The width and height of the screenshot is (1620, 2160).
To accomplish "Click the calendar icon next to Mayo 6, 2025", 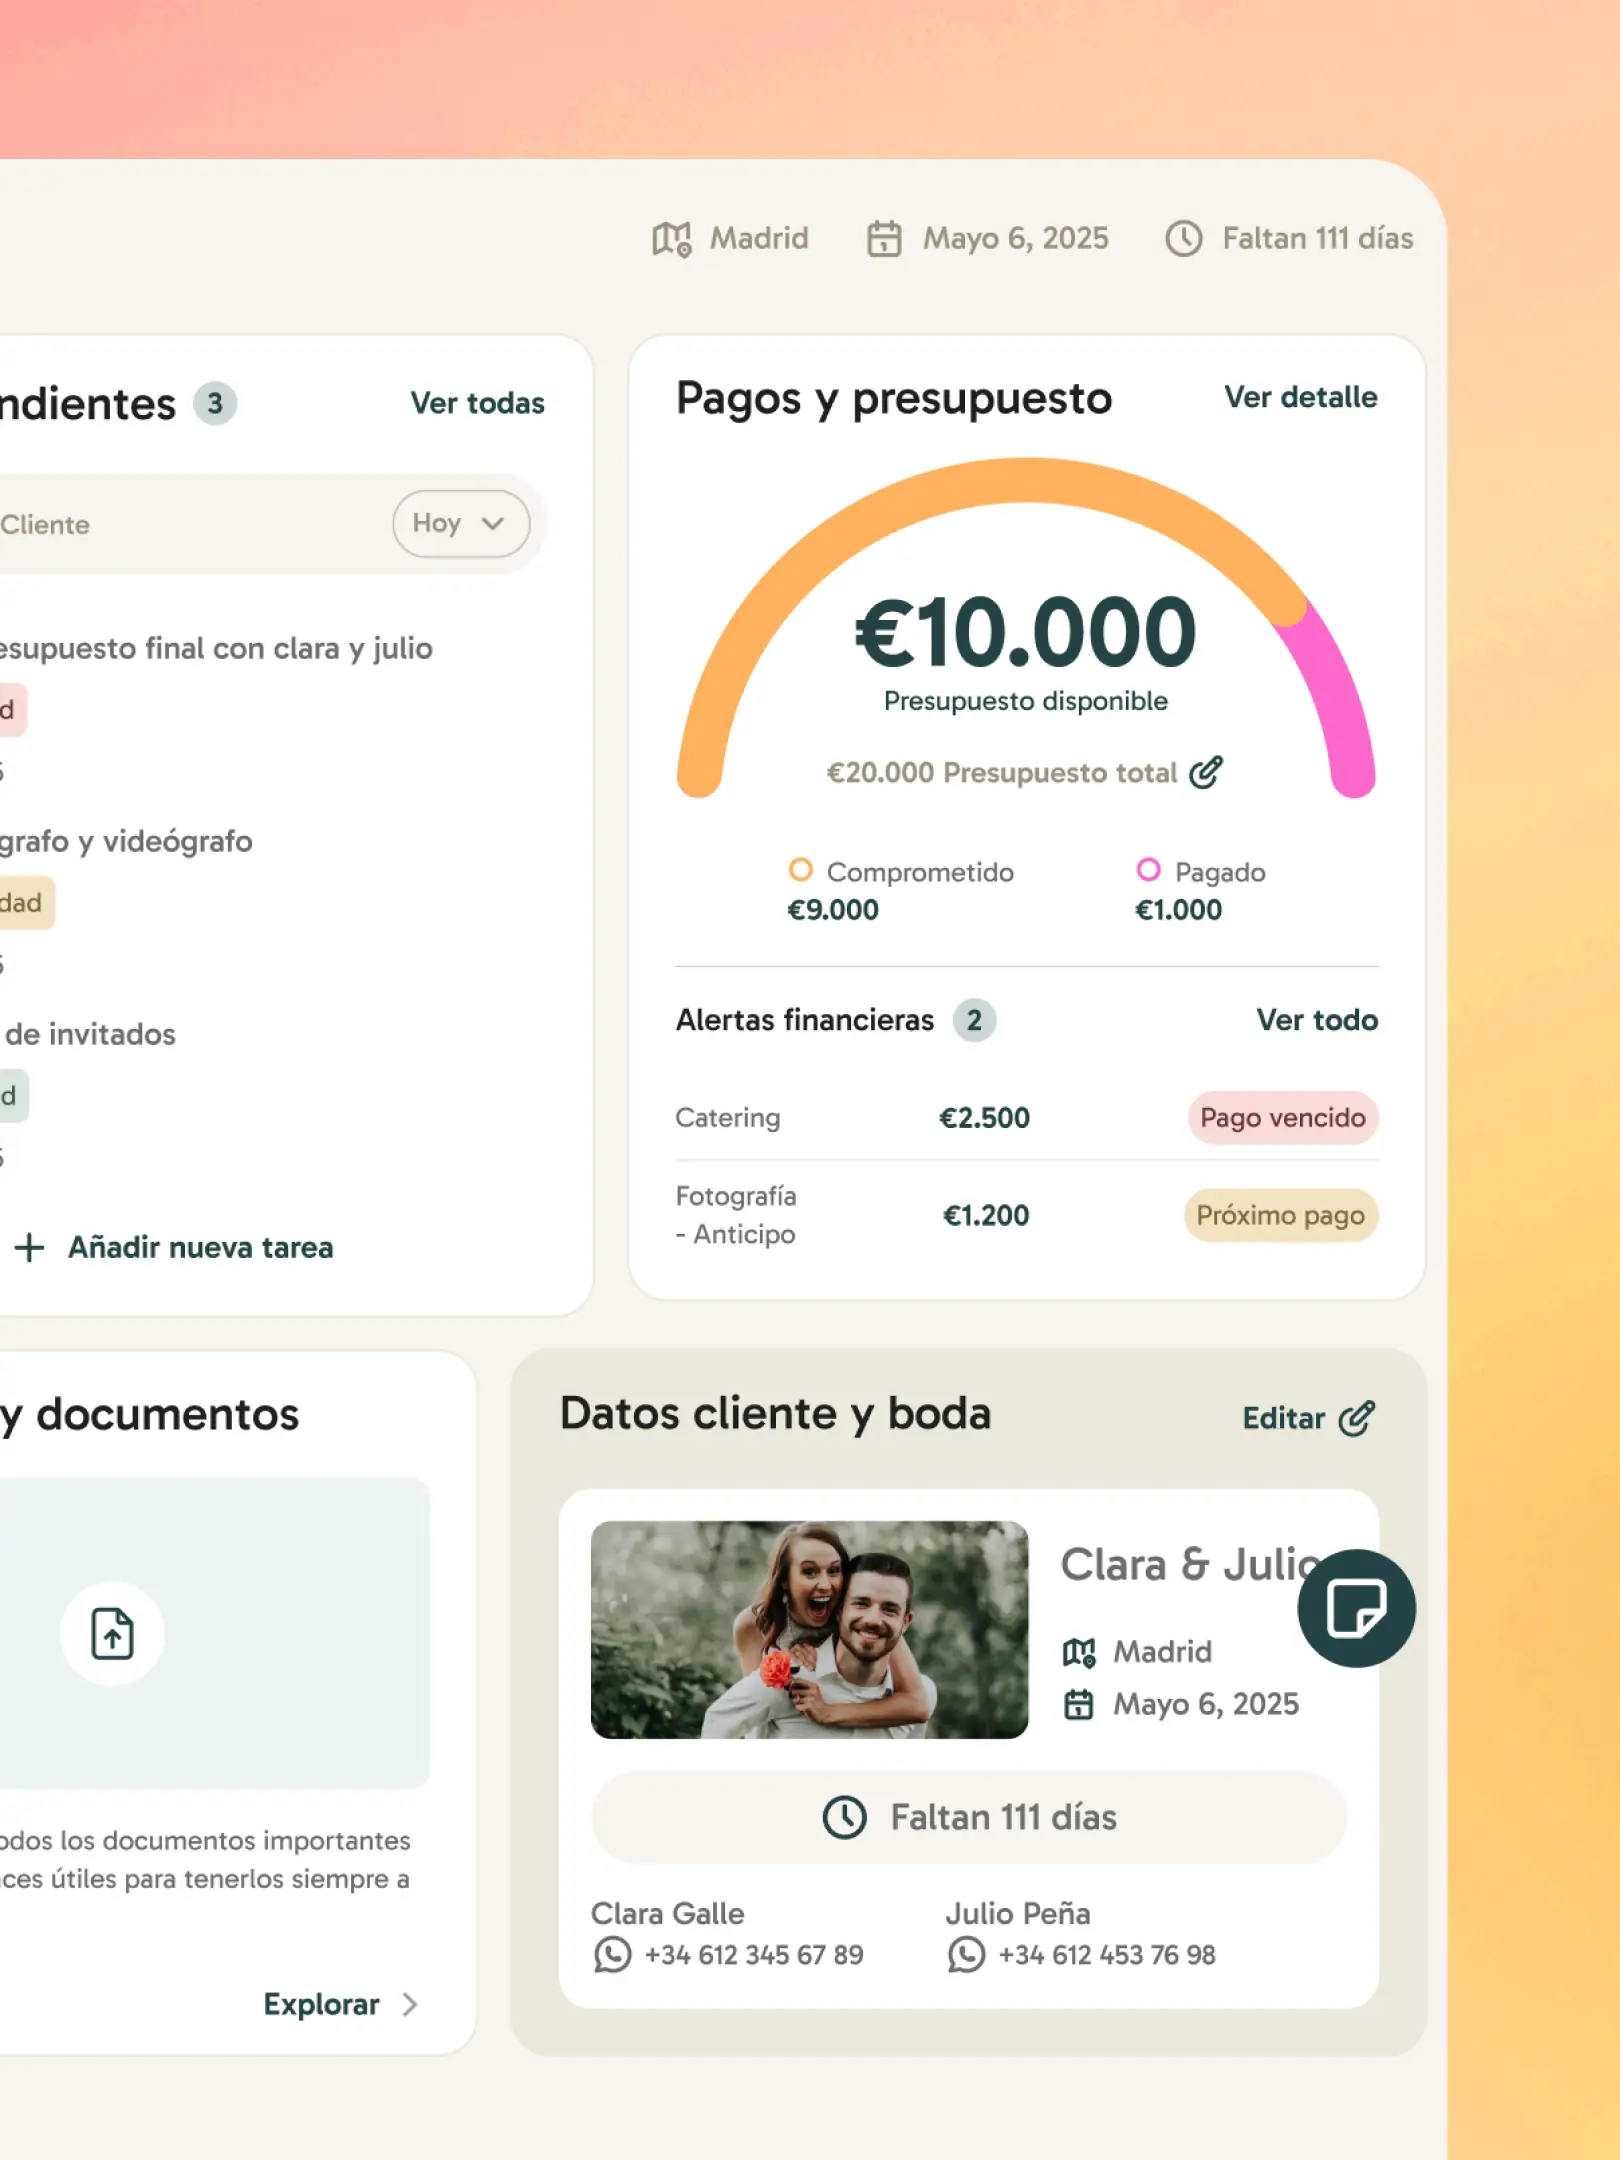I will pos(884,239).
